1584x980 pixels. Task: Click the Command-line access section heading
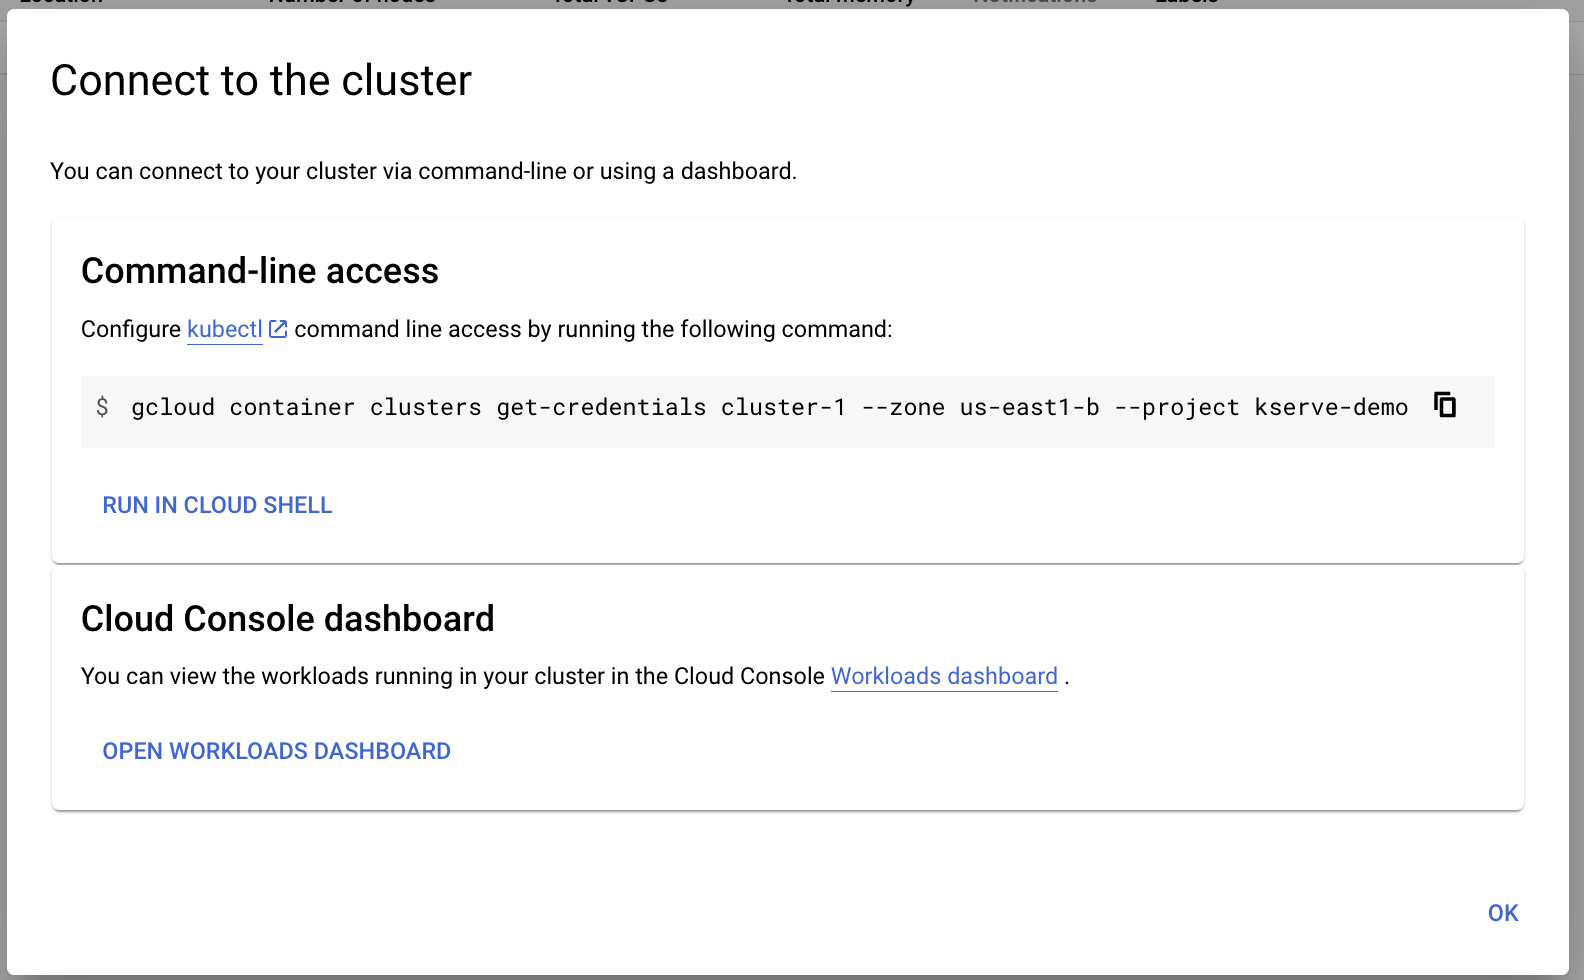click(260, 270)
